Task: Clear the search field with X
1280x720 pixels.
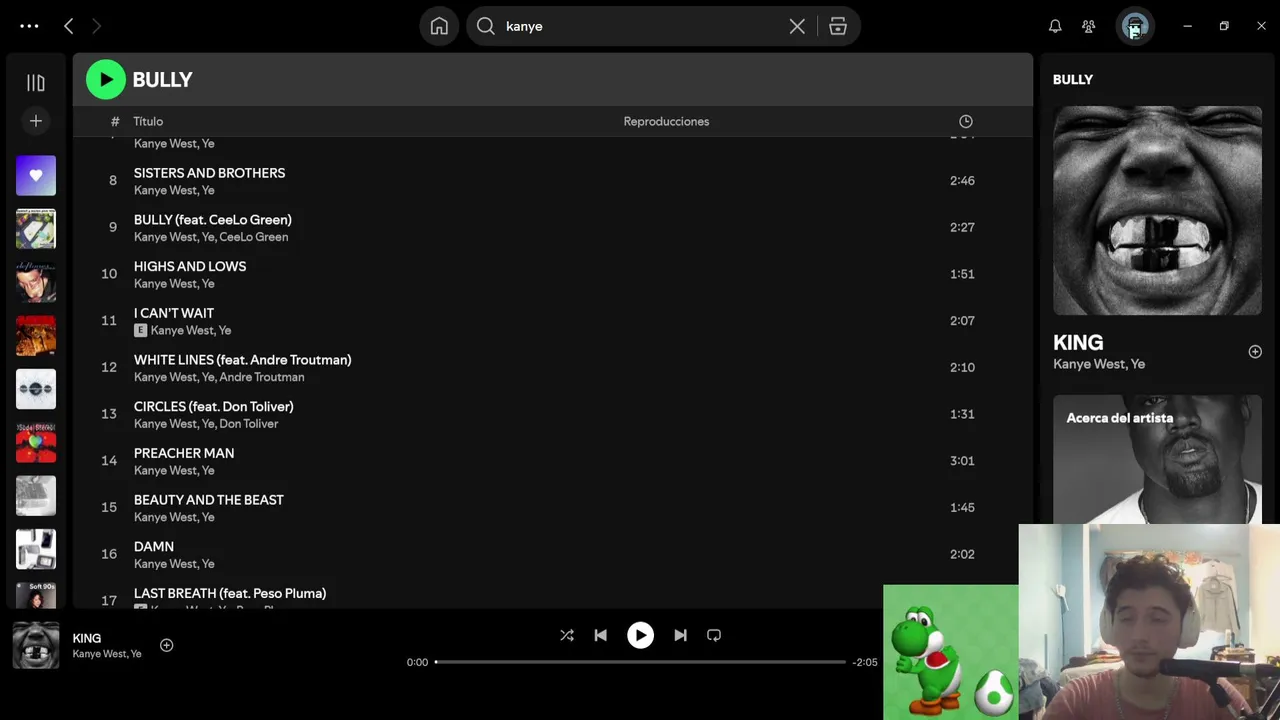Action: click(x=797, y=26)
